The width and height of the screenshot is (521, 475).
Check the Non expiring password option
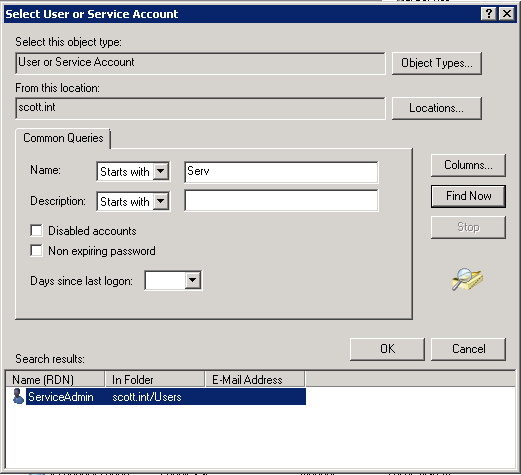(36, 251)
